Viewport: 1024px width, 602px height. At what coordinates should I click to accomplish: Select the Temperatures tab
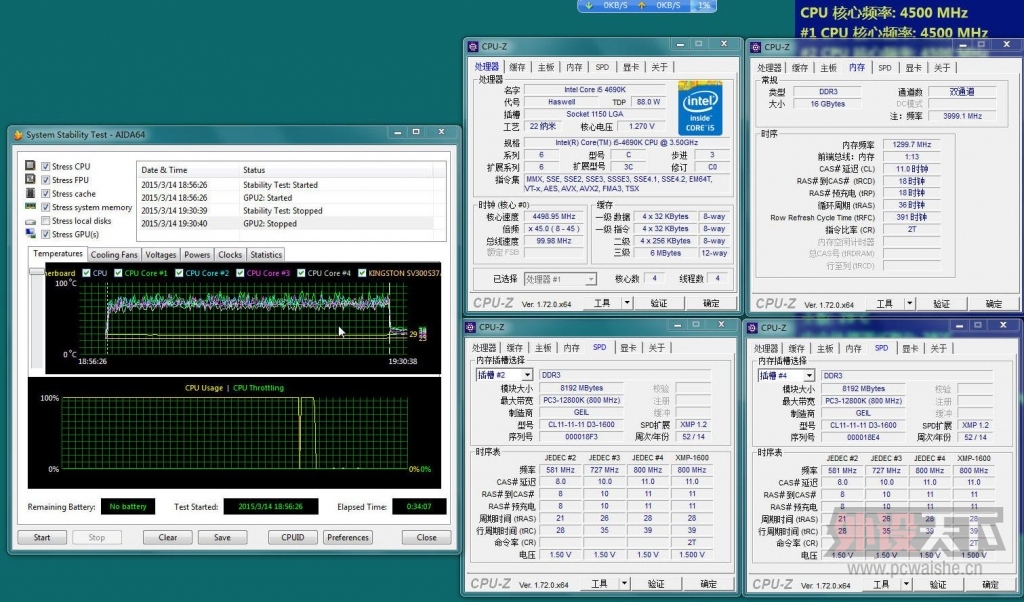57,253
